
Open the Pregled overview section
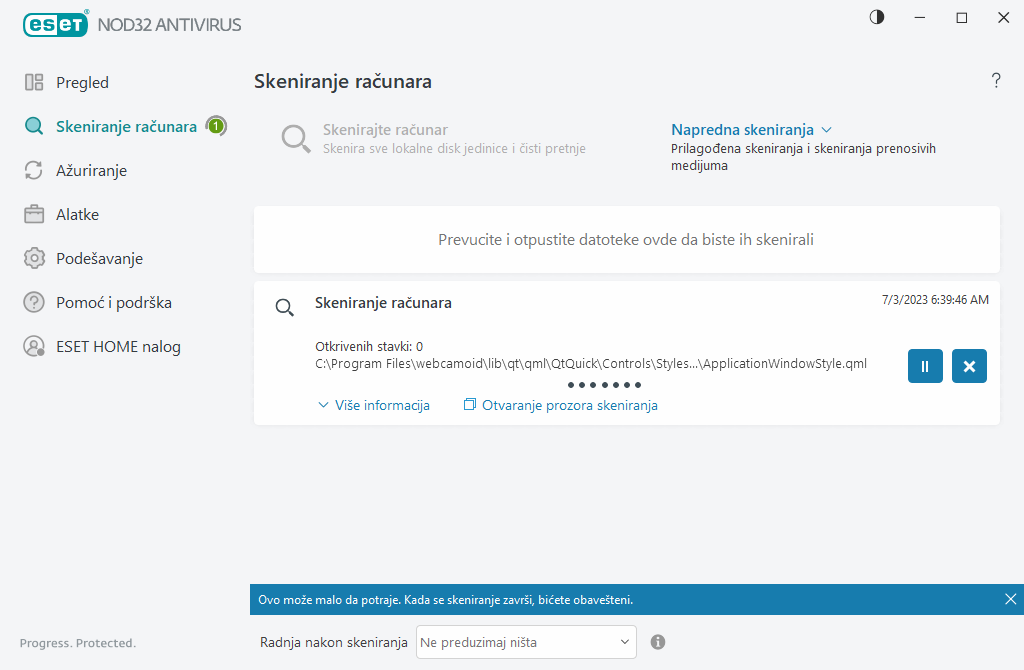click(x=82, y=83)
